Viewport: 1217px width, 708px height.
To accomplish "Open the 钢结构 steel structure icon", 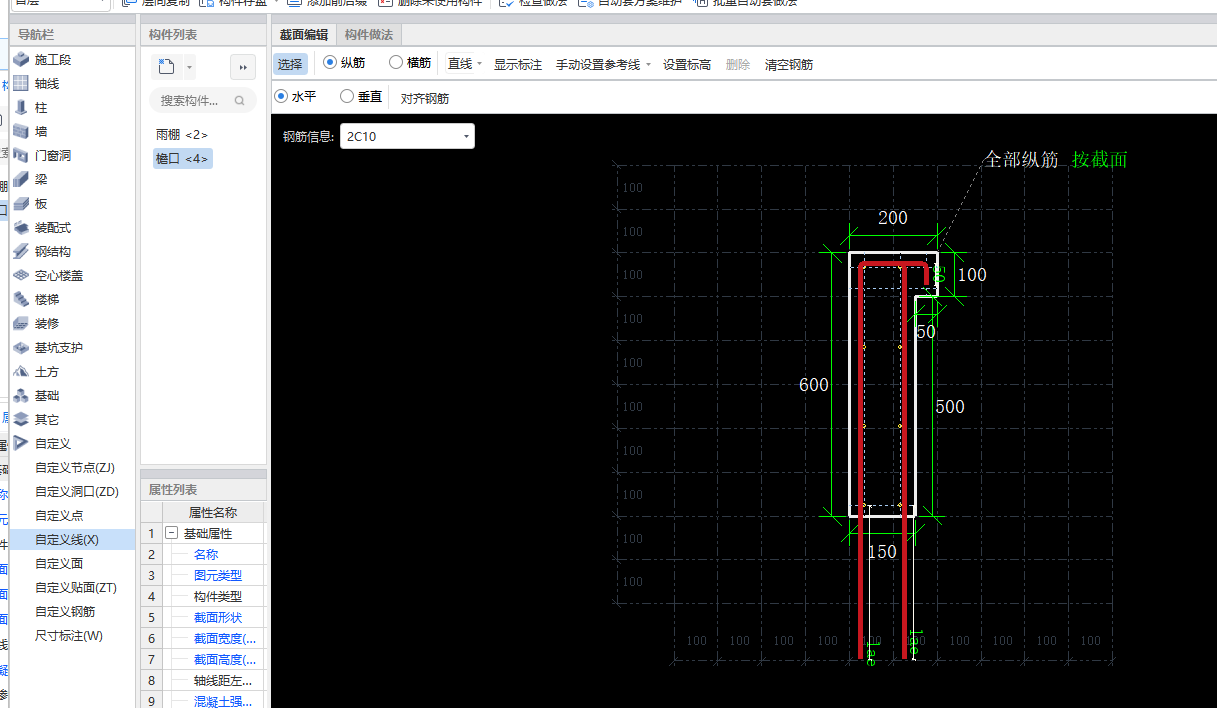I will click(x=21, y=252).
